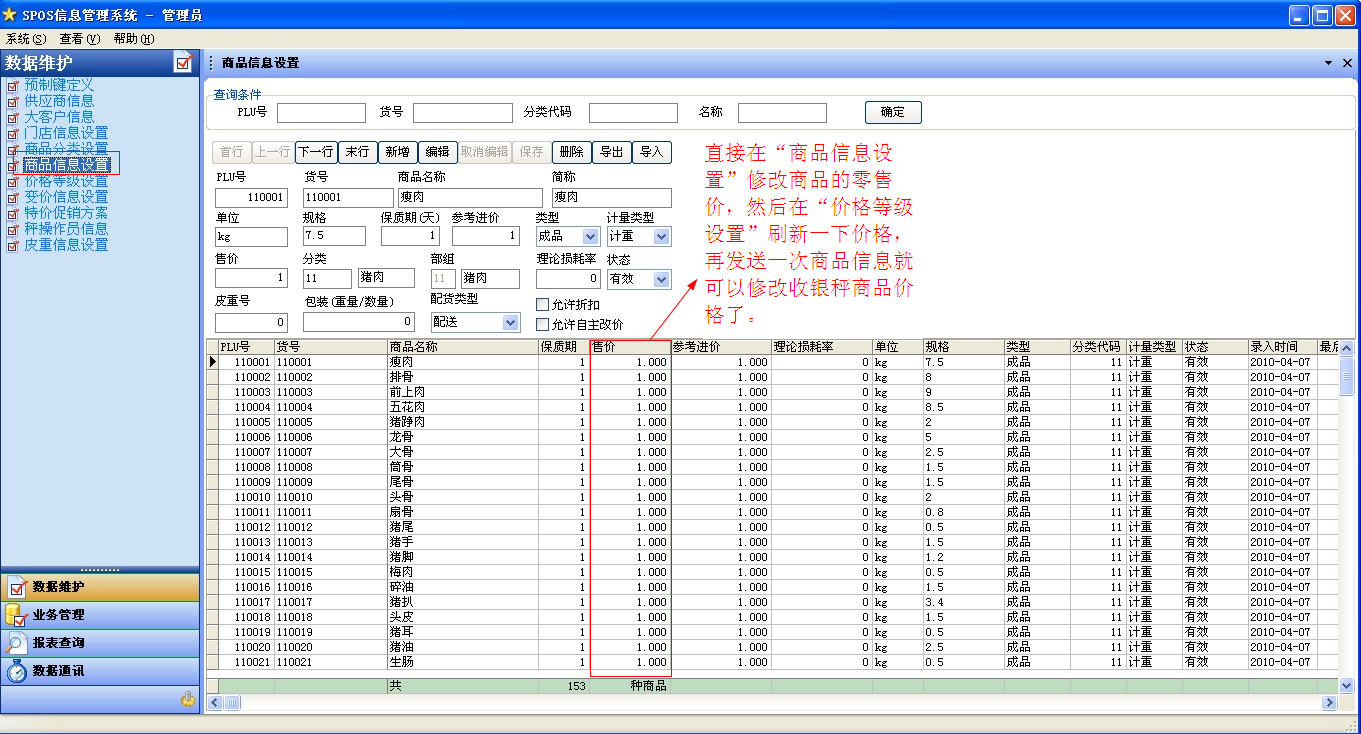Click the 参考进价 column header
Viewport: 1361px width, 734px height.
pyautogui.click(x=720, y=347)
